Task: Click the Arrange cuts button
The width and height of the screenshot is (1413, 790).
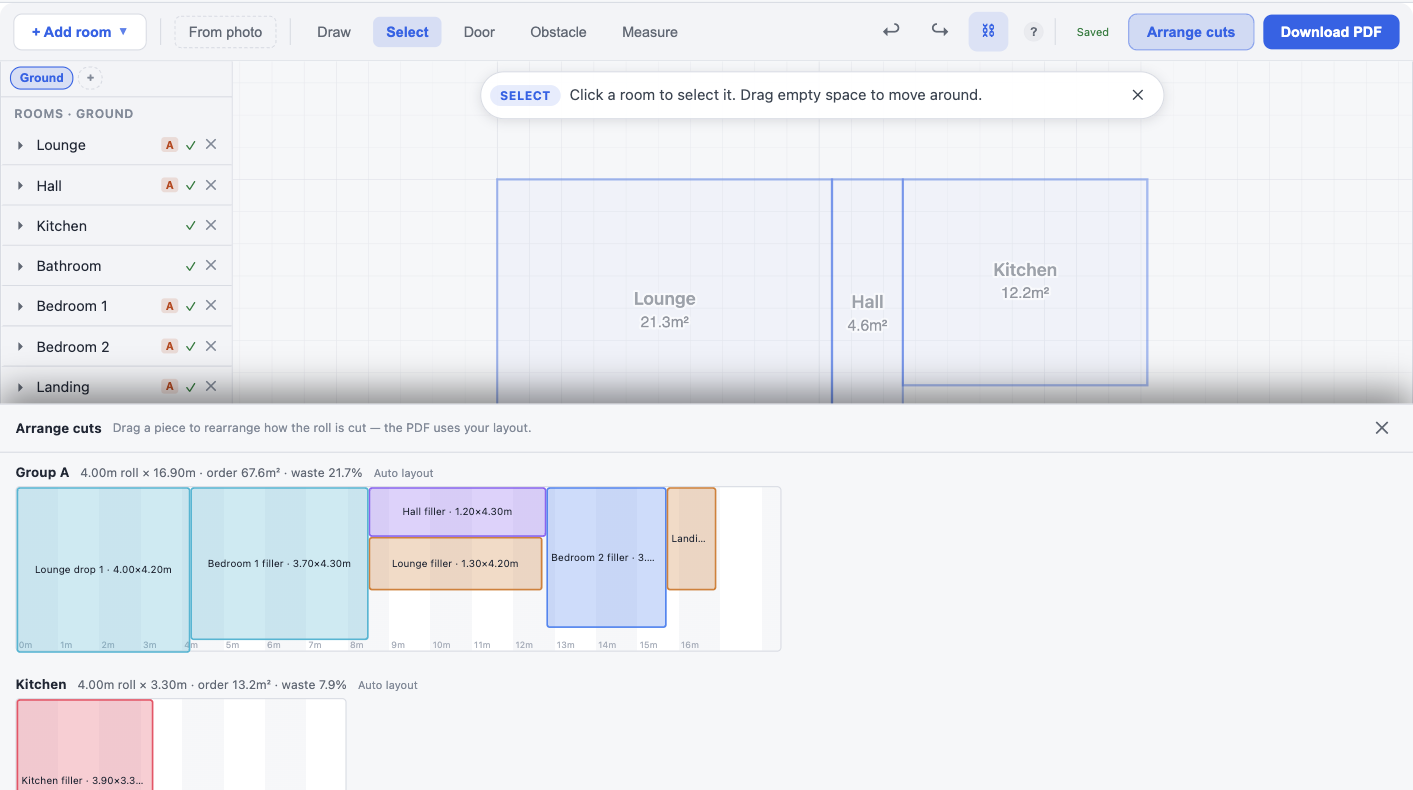Action: 1191,32
